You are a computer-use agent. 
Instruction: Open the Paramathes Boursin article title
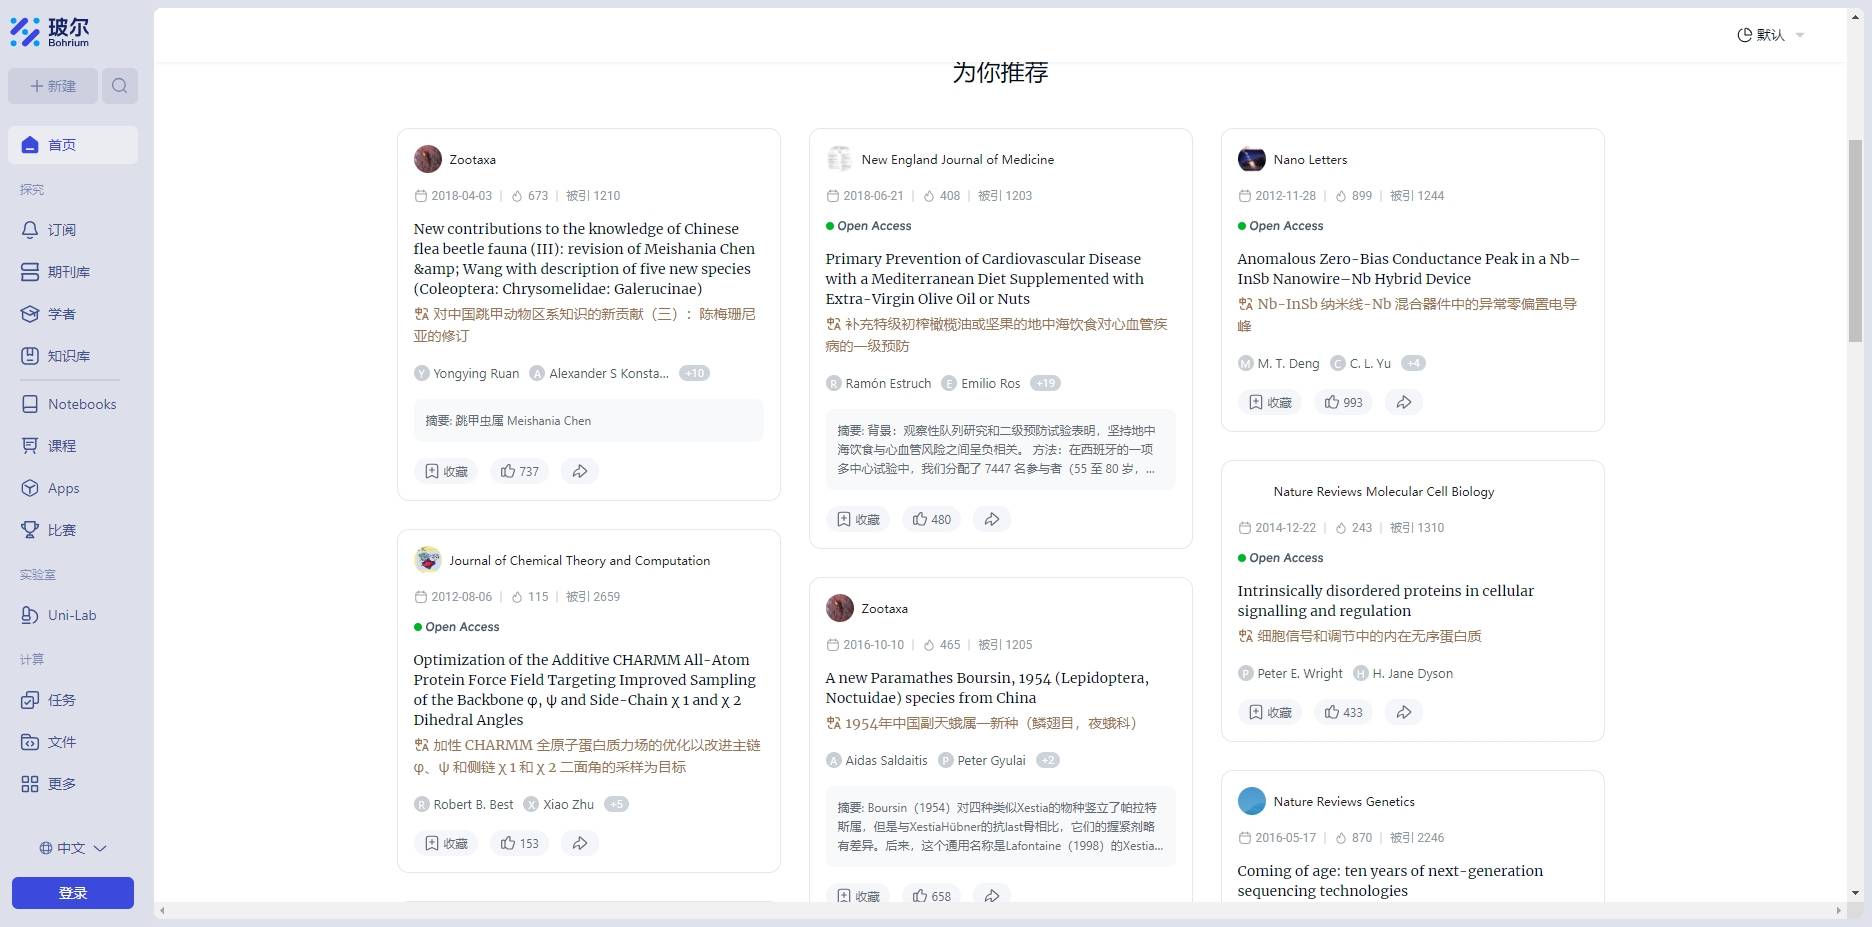tap(987, 688)
